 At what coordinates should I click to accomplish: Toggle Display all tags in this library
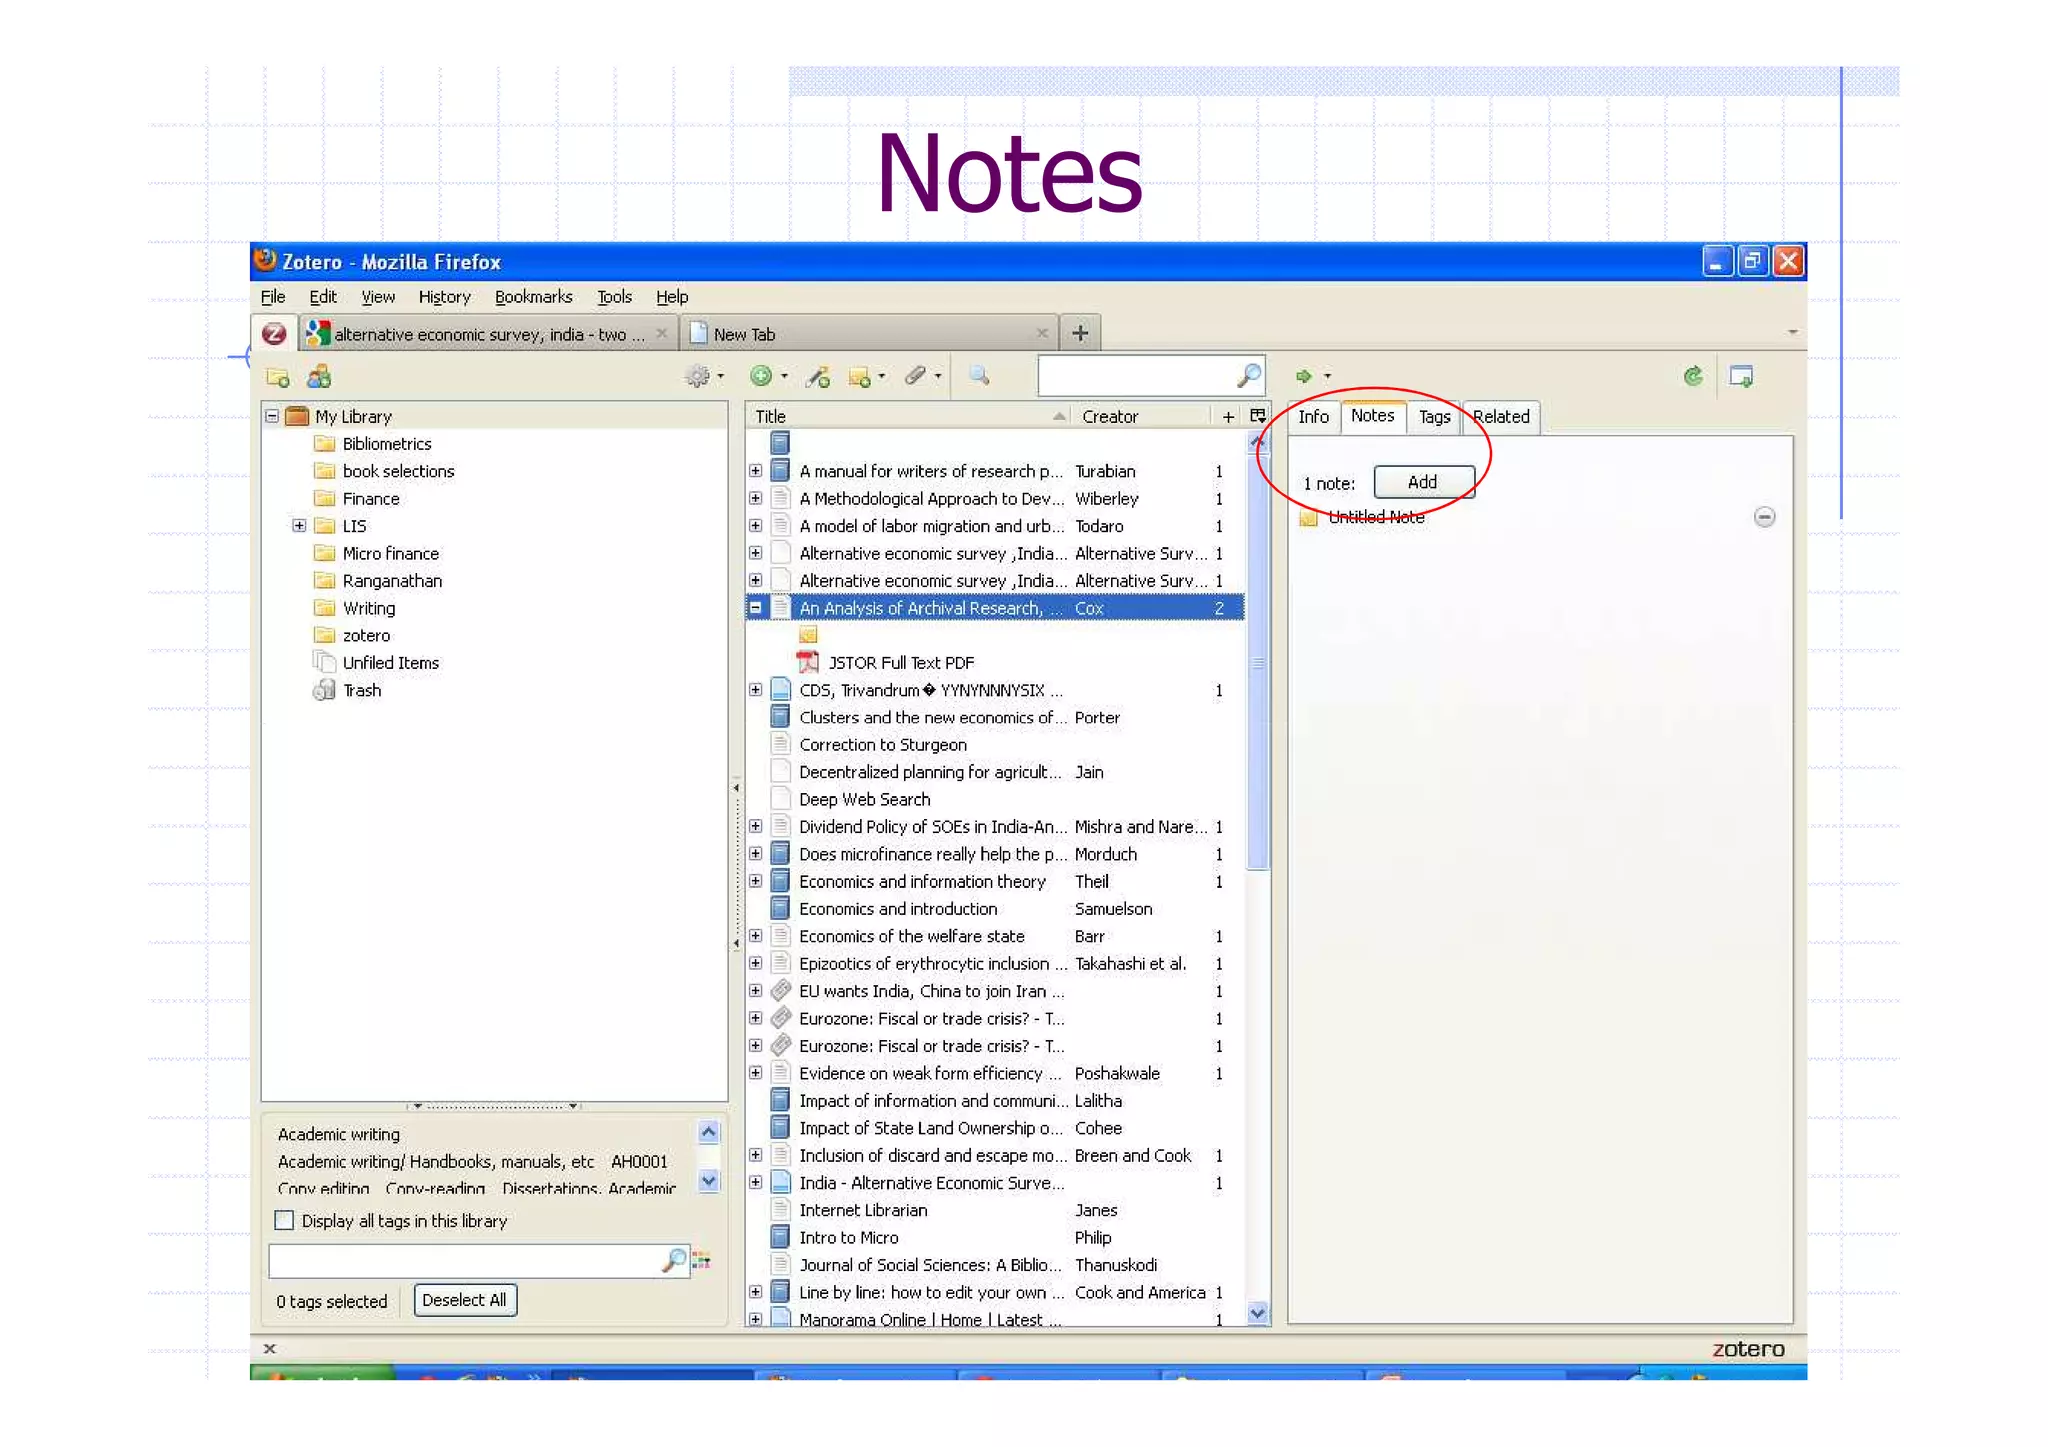tap(285, 1221)
